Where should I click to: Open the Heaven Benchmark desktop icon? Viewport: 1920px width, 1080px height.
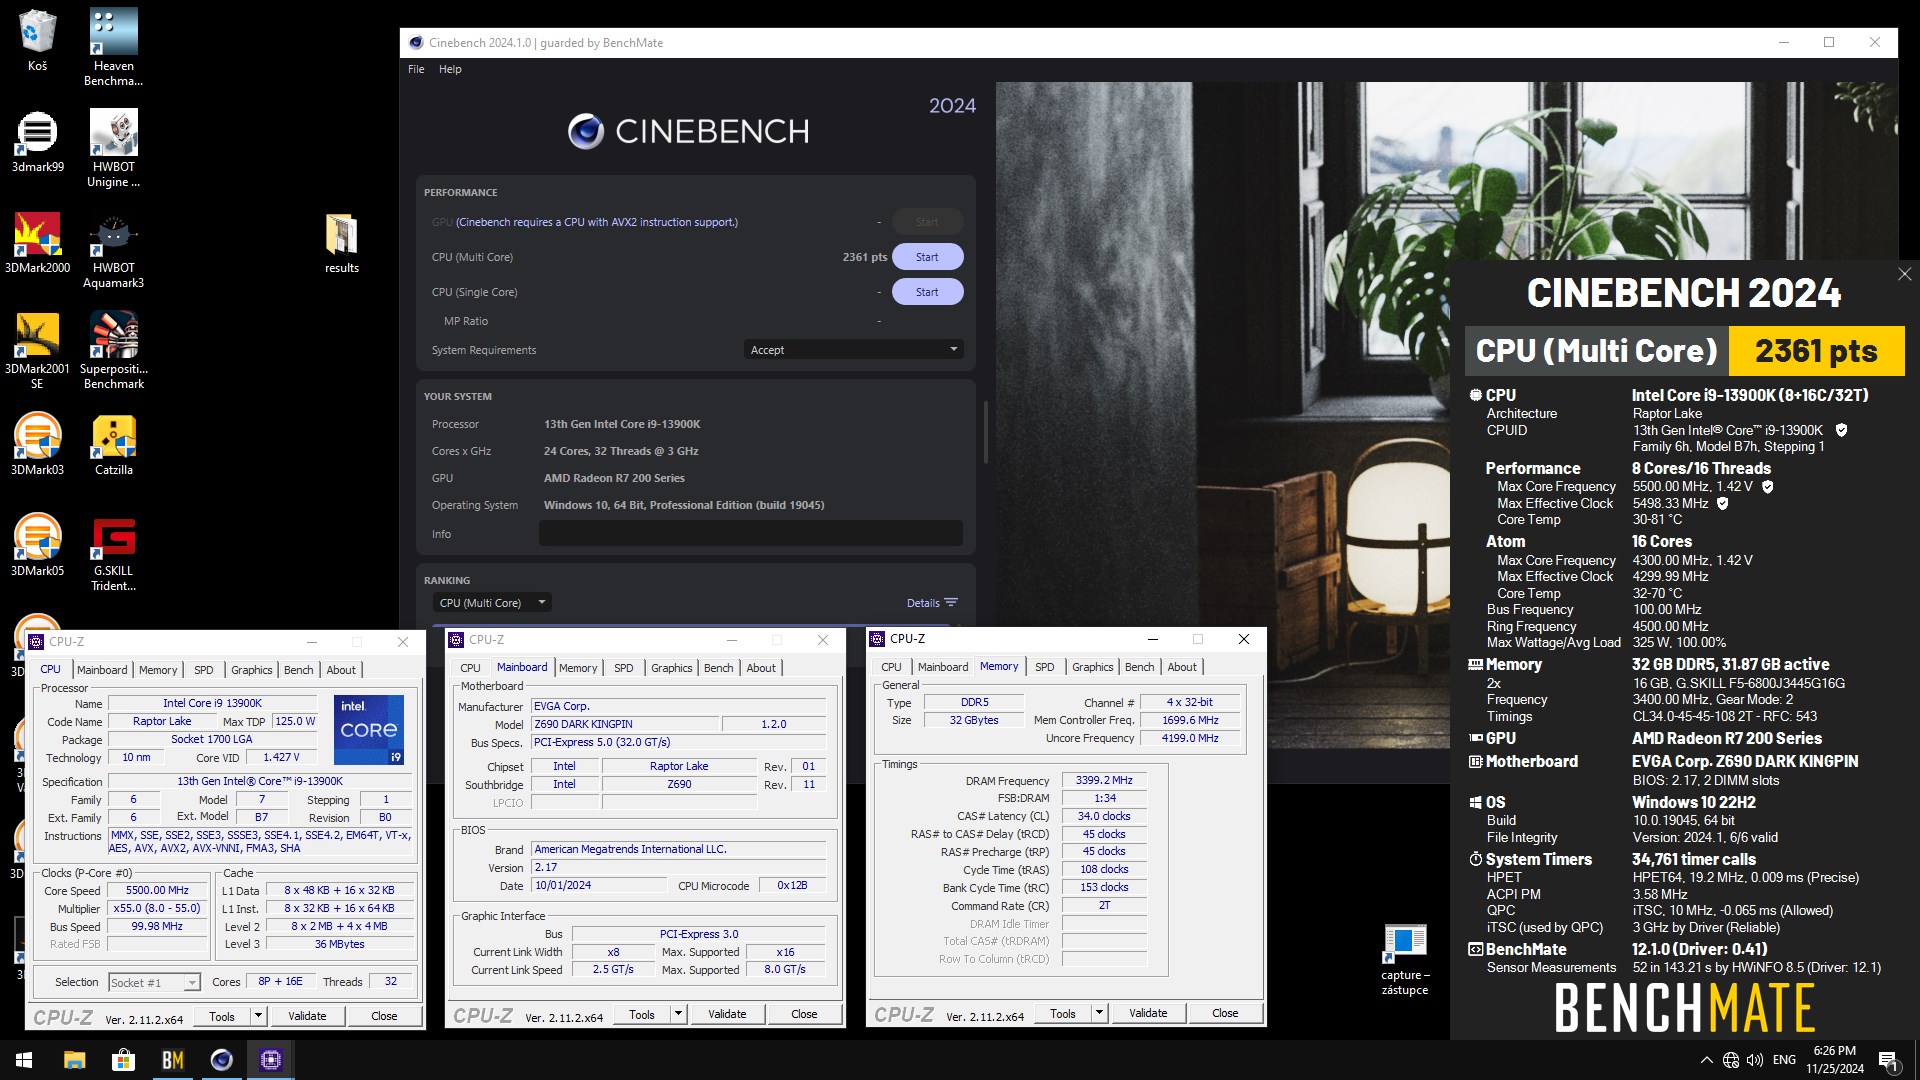(113, 47)
